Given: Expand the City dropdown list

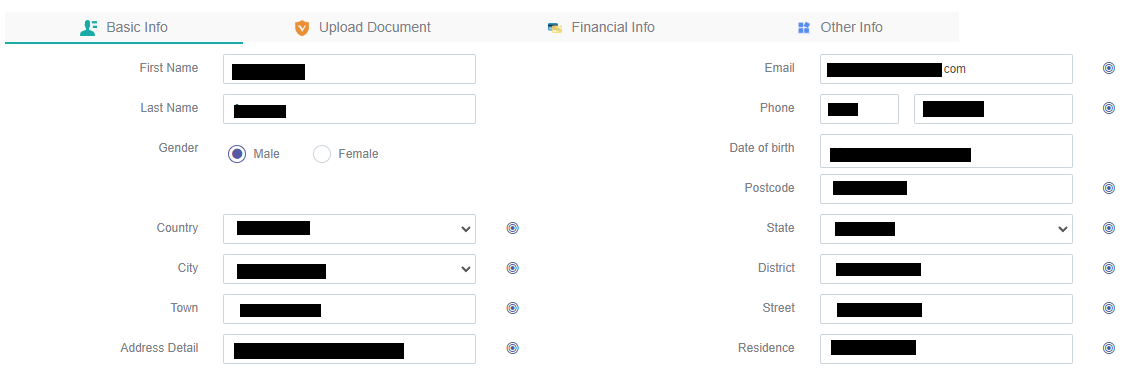Looking at the screenshot, I should click(349, 269).
